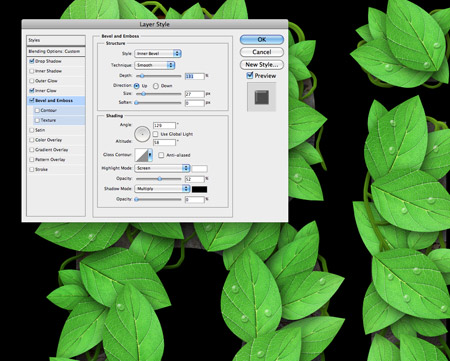Toggle the Anti-aliased checkbox
The height and width of the screenshot is (361, 450).
pyautogui.click(x=161, y=155)
